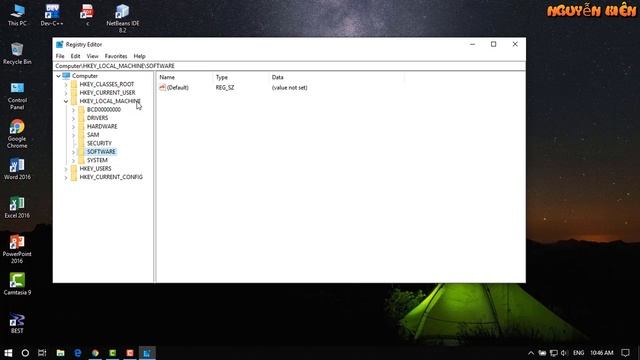Expand the SYSTEM key arrow

(73, 160)
